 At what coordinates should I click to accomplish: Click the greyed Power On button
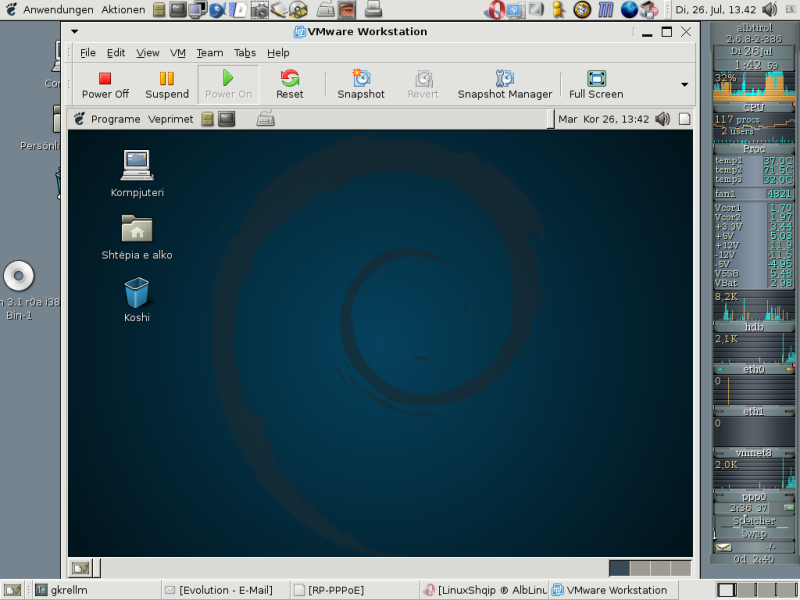point(228,85)
